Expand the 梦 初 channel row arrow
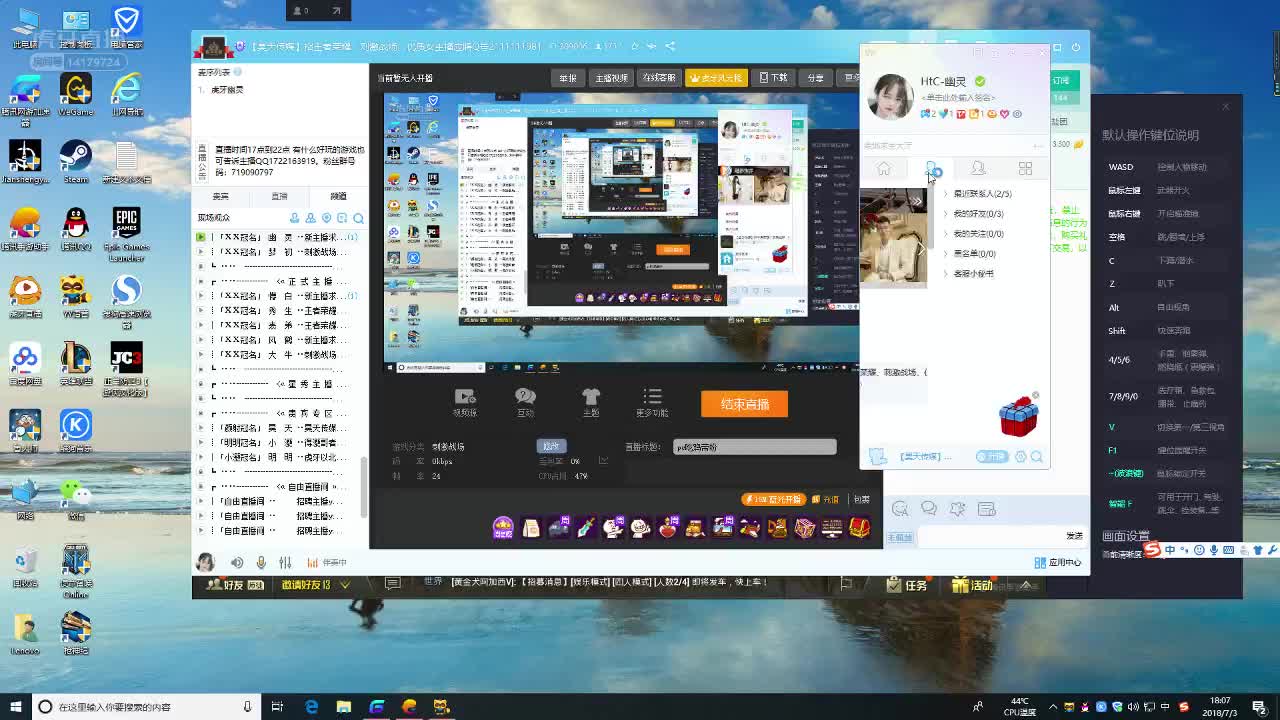The image size is (1280, 720). pyautogui.click(x=201, y=252)
